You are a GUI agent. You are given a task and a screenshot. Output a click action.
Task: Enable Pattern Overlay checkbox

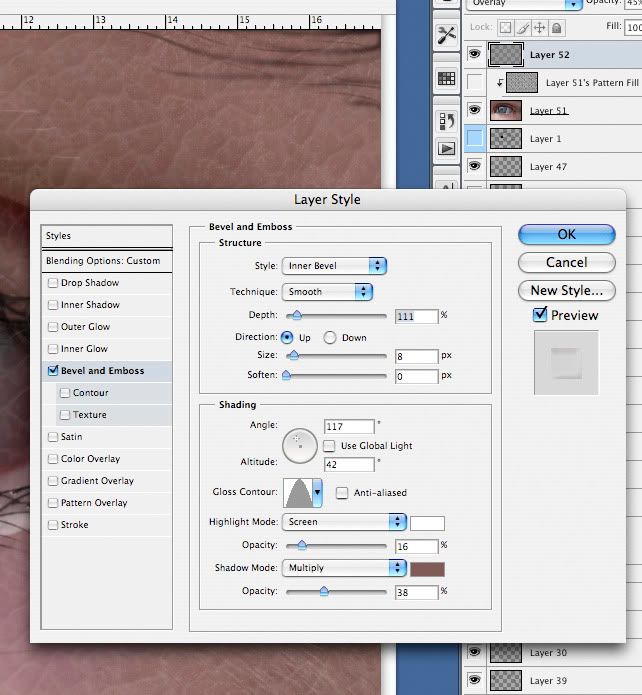[x=53, y=503]
